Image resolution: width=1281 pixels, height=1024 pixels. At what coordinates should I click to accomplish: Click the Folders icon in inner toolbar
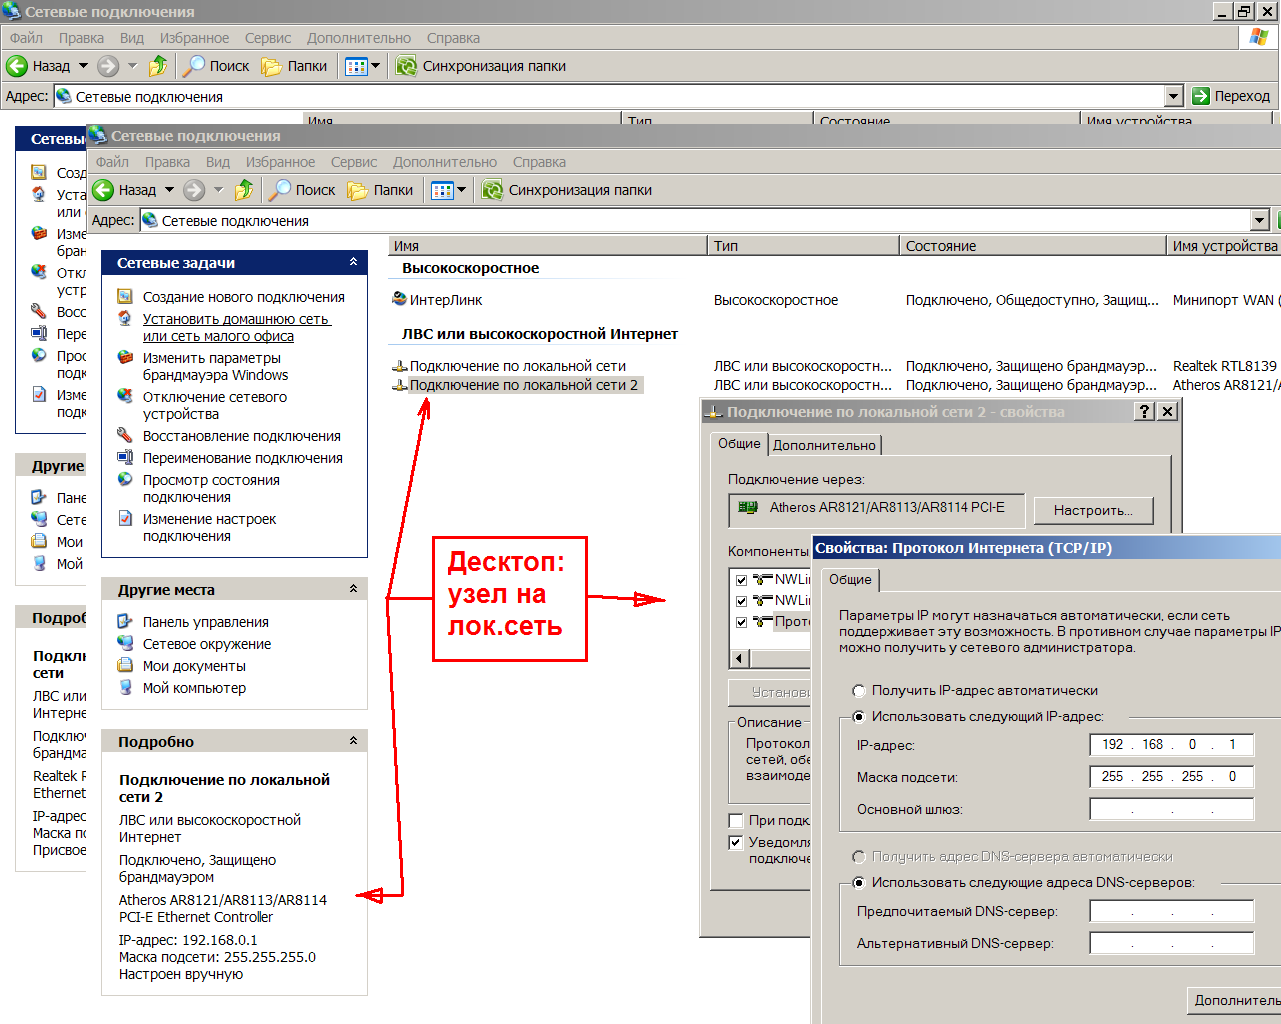357,190
